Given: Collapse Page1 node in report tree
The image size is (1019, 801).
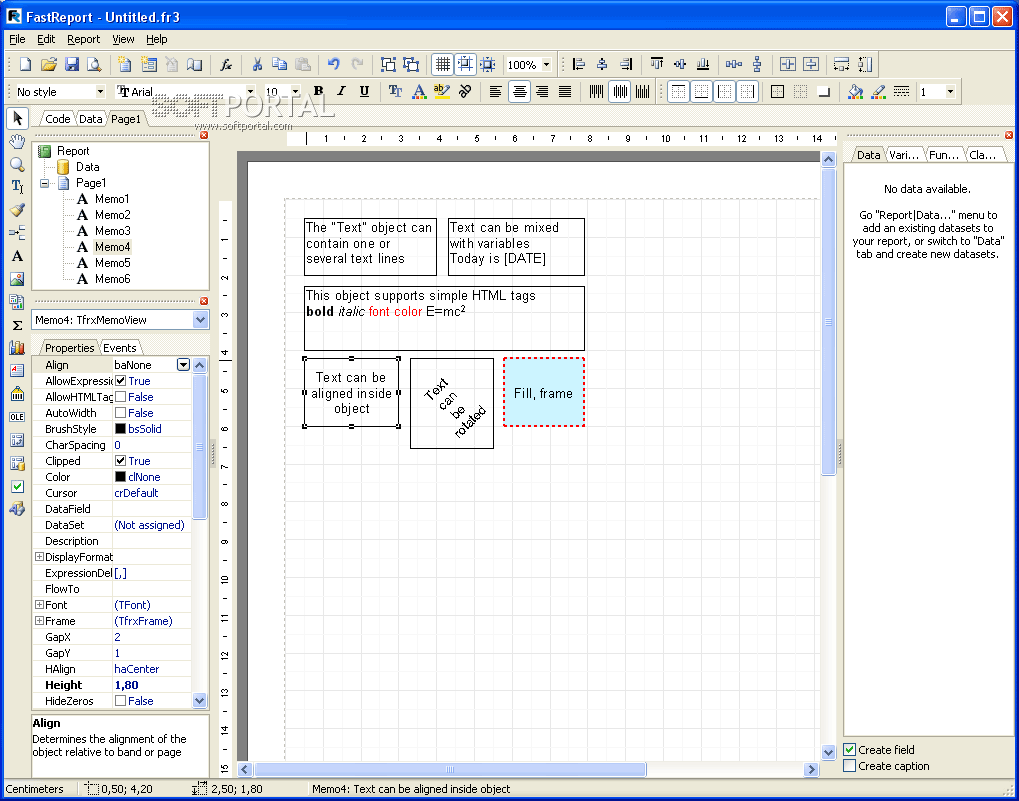Looking at the screenshot, I should pos(44,183).
